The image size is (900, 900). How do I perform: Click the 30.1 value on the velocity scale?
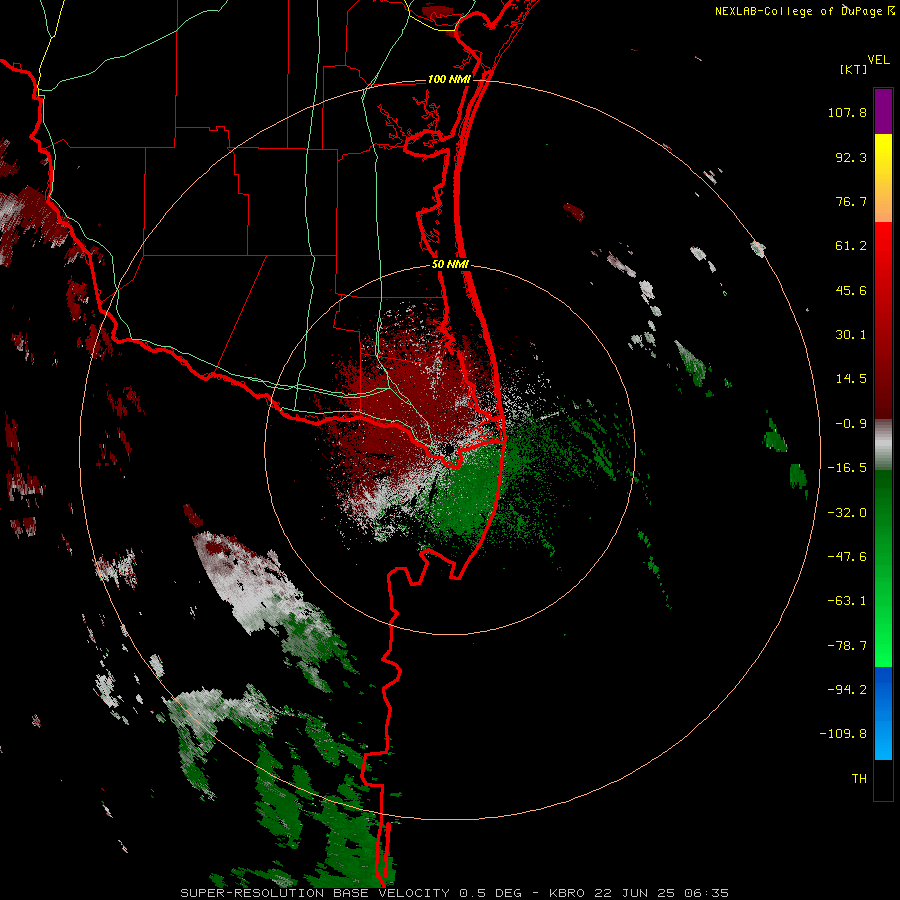coord(851,335)
